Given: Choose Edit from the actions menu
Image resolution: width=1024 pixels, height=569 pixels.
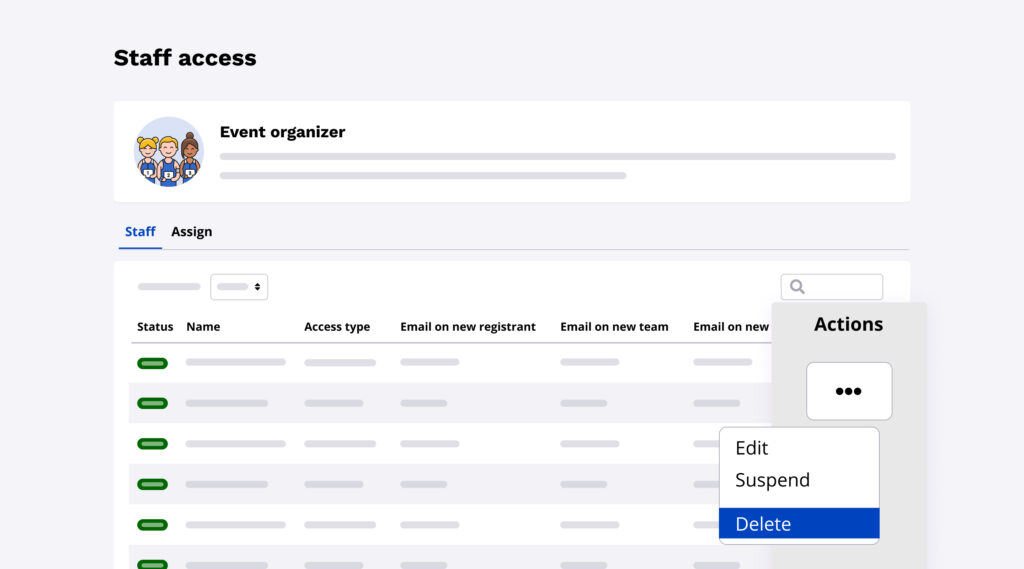Looking at the screenshot, I should point(752,448).
